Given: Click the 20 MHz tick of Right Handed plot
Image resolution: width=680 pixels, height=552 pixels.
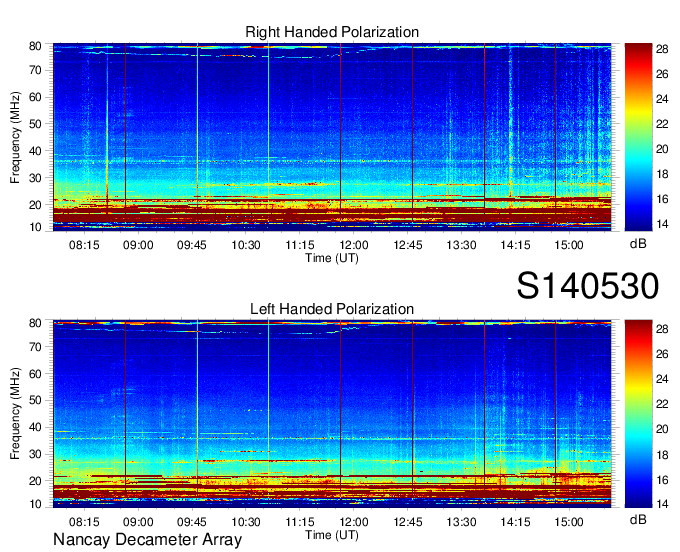Looking at the screenshot, I should (35, 205).
